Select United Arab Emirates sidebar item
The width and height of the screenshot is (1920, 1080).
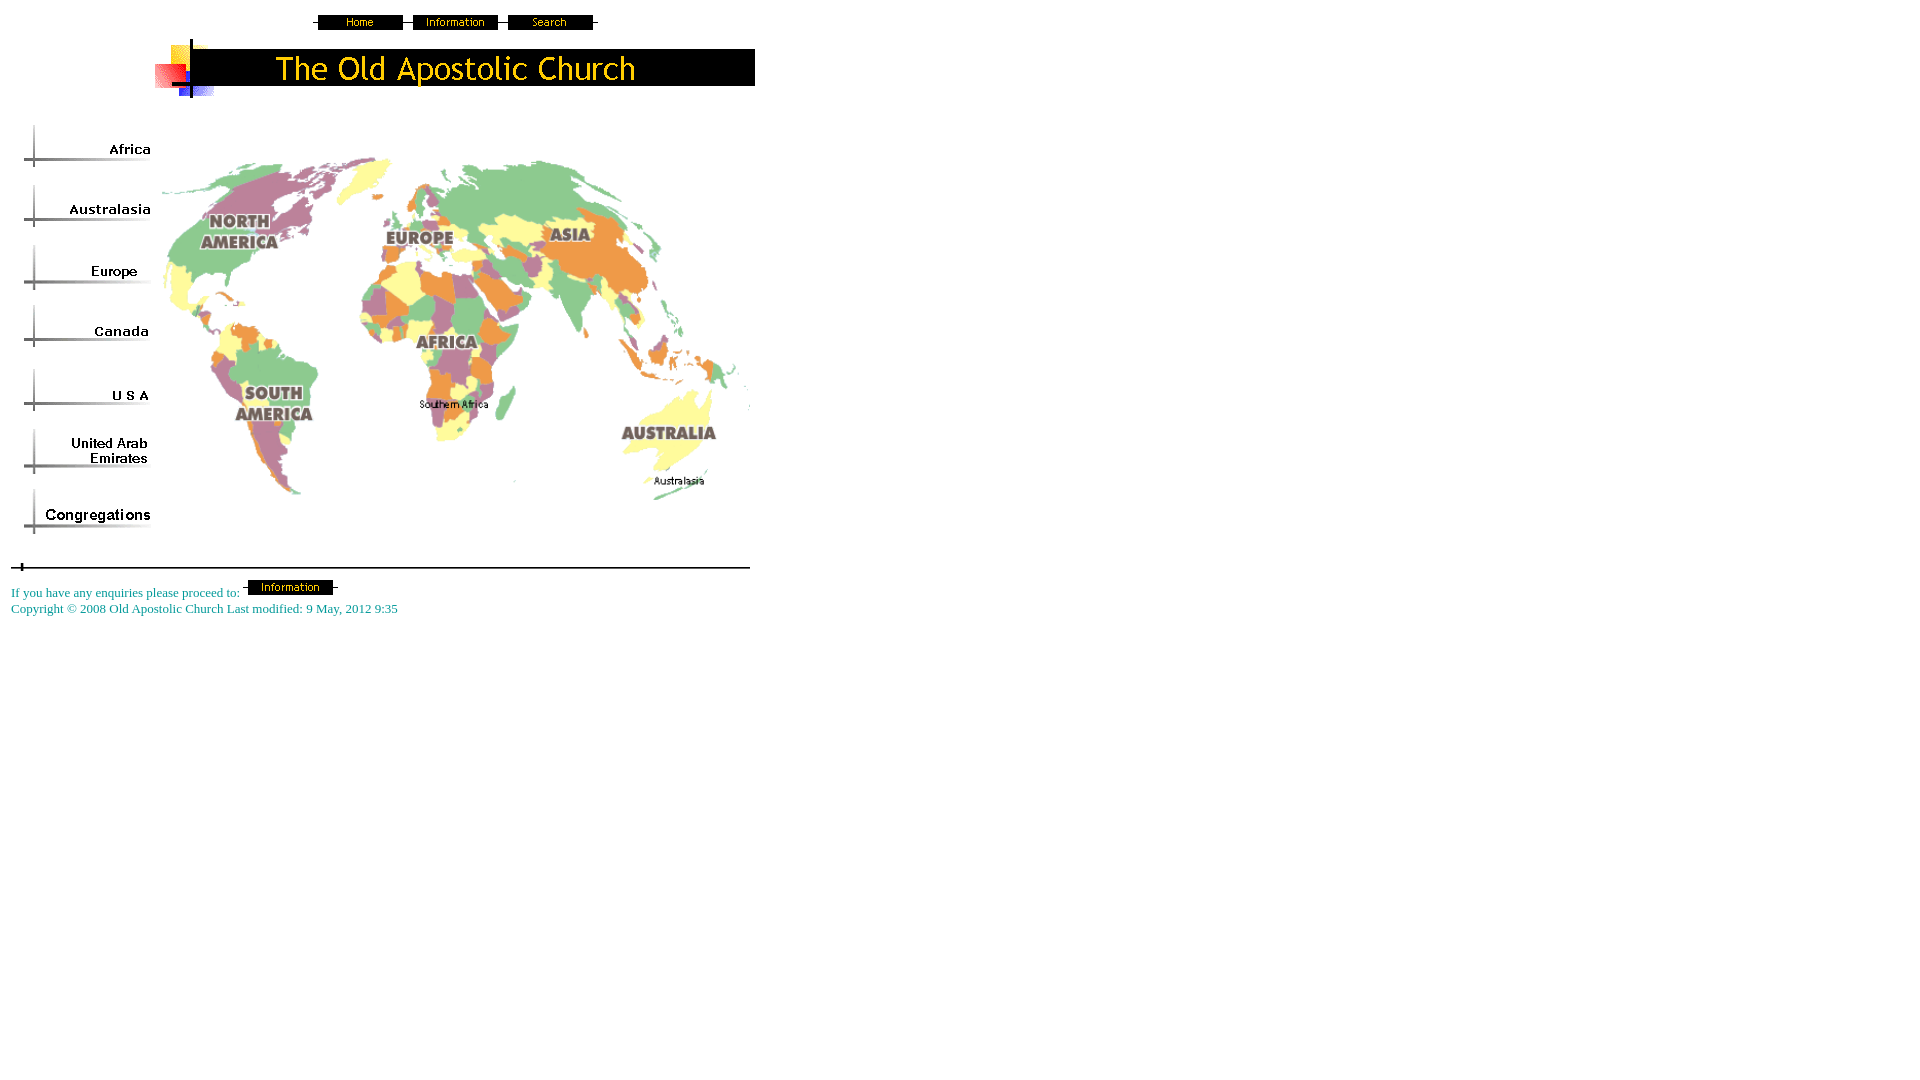pos(88,451)
